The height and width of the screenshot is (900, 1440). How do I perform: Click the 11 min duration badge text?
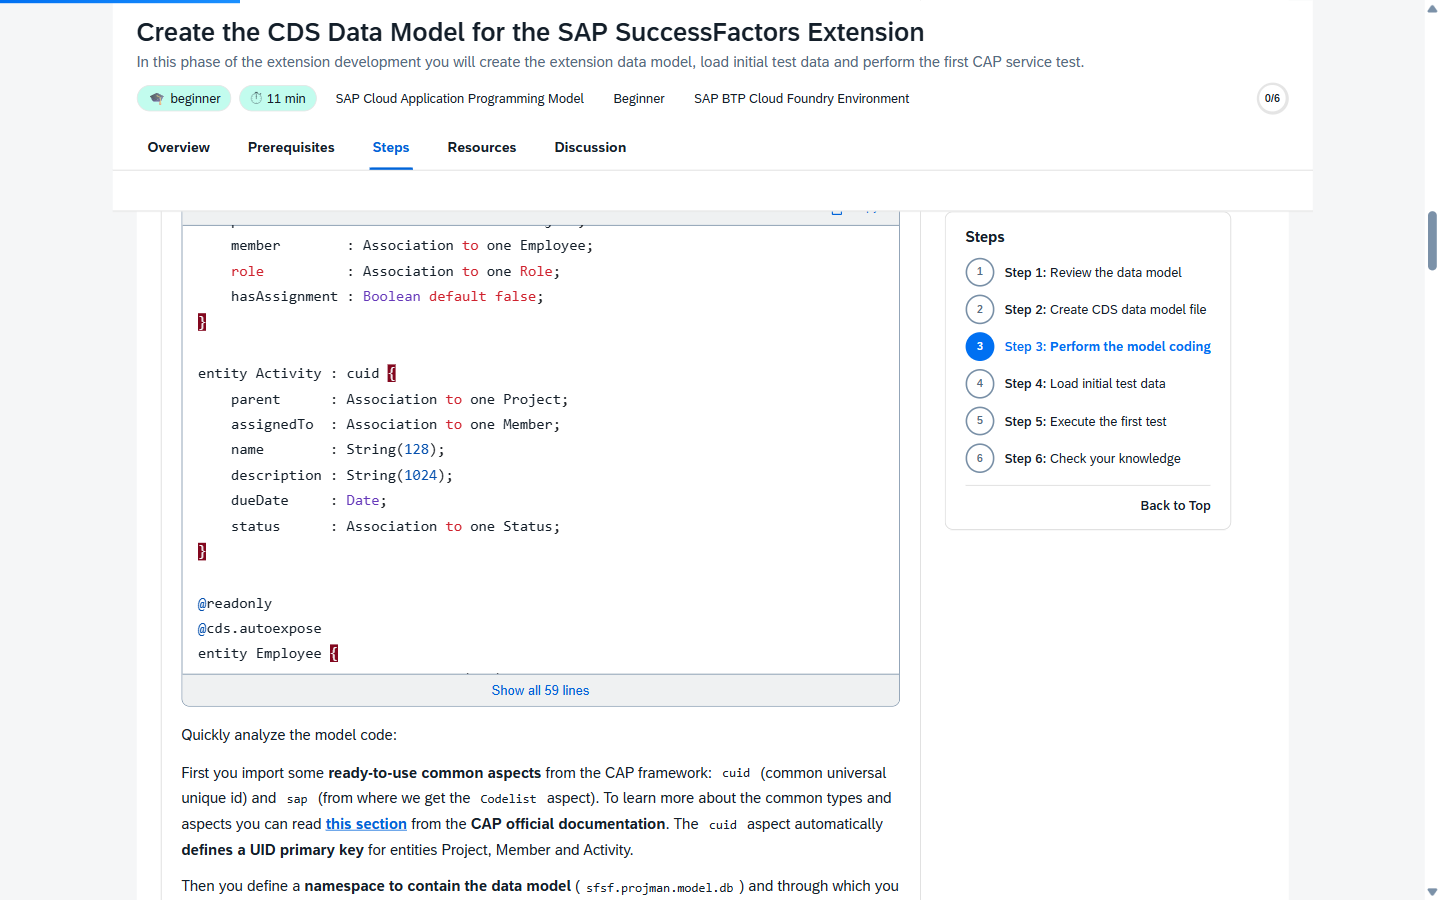point(286,98)
